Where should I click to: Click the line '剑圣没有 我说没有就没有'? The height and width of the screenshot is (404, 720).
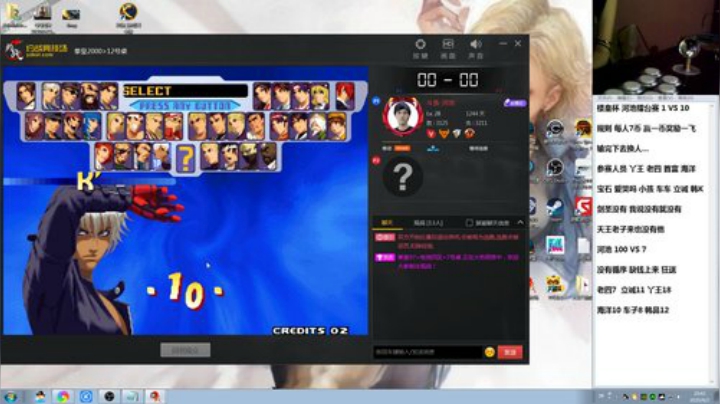pos(639,209)
